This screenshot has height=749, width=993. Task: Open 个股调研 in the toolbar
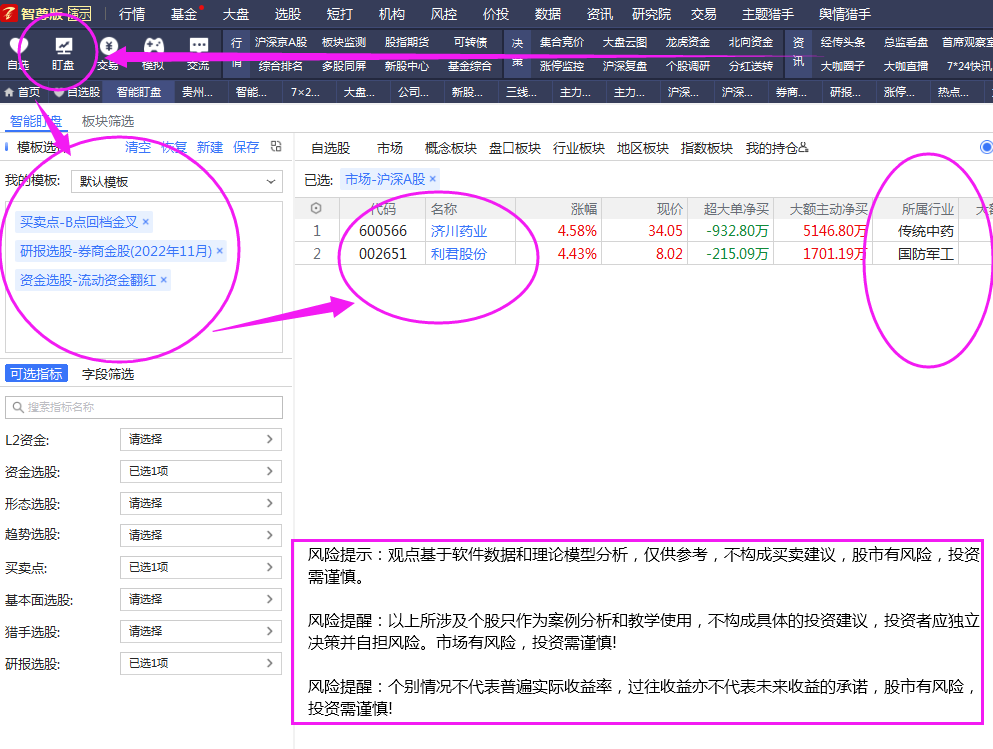tap(688, 65)
